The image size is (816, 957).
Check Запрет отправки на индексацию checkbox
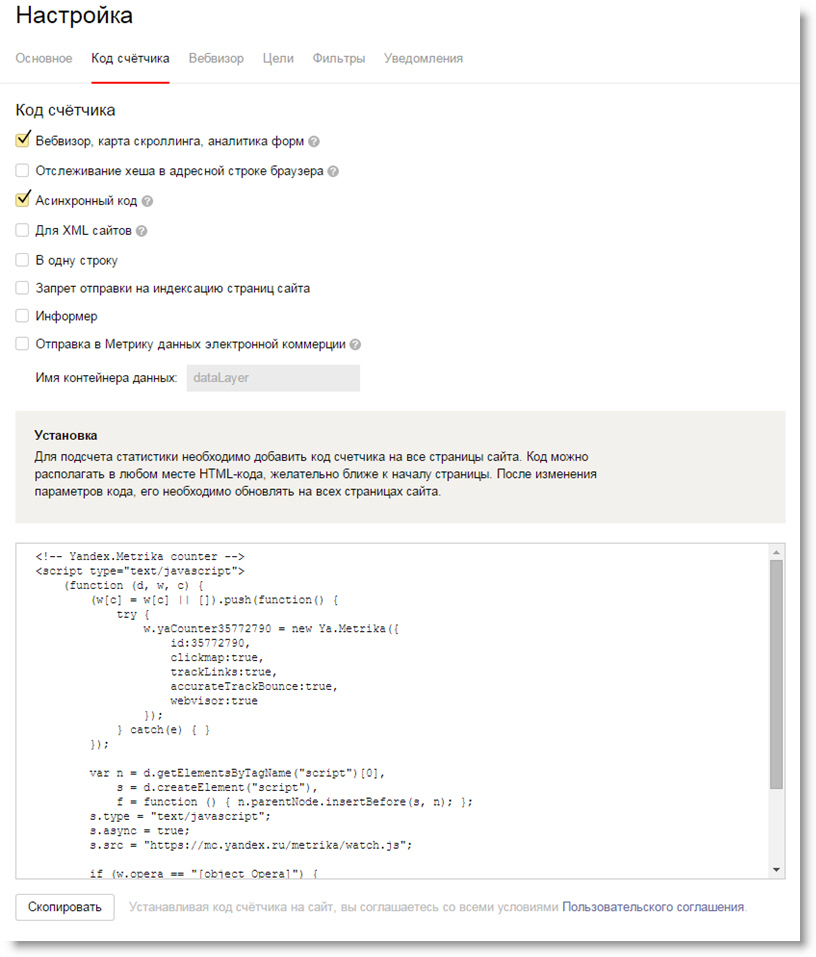pyautogui.click(x=23, y=288)
